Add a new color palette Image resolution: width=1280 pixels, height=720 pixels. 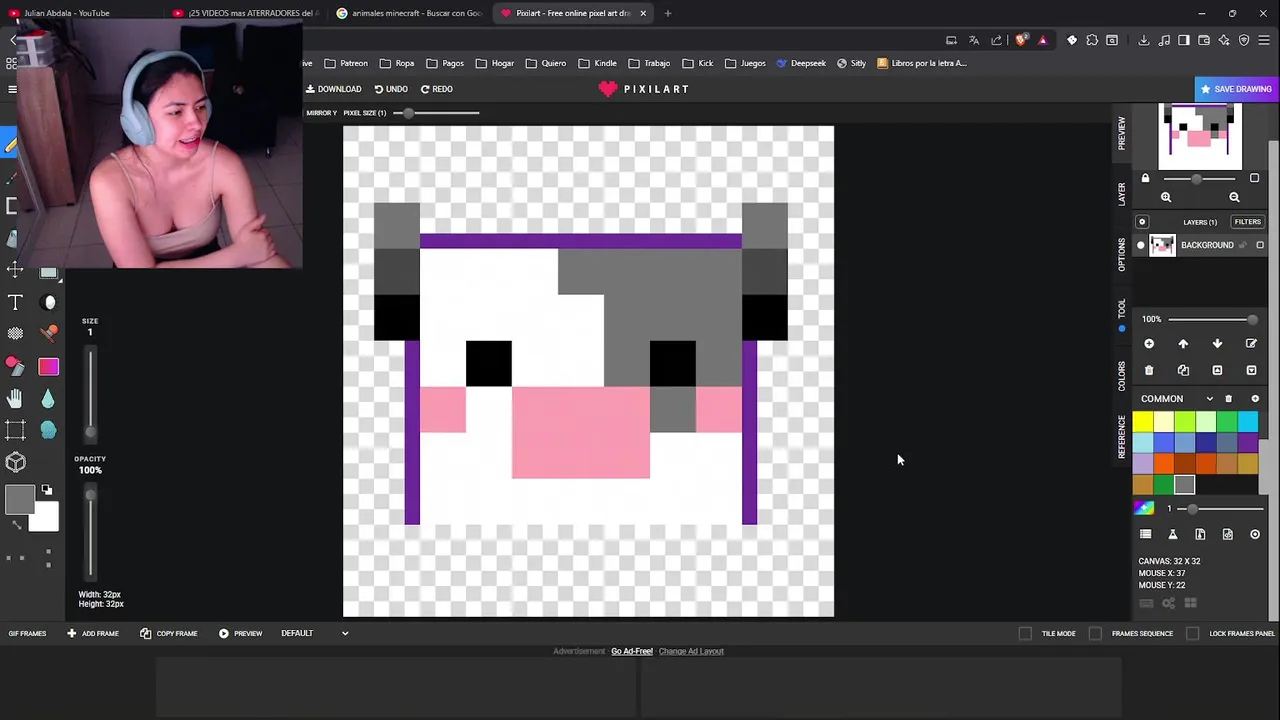pos(1255,399)
